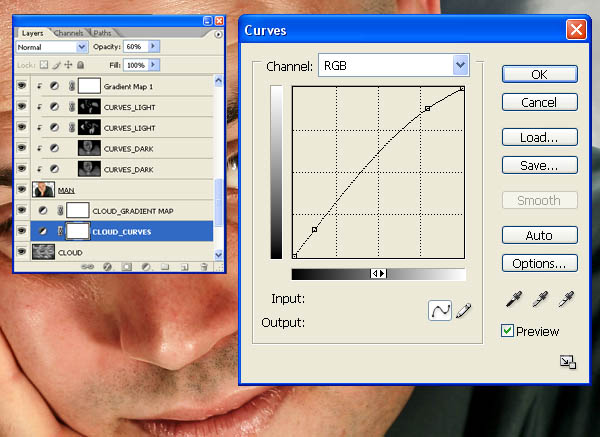Hide the Gradient Map 1 layer

[x=22, y=85]
